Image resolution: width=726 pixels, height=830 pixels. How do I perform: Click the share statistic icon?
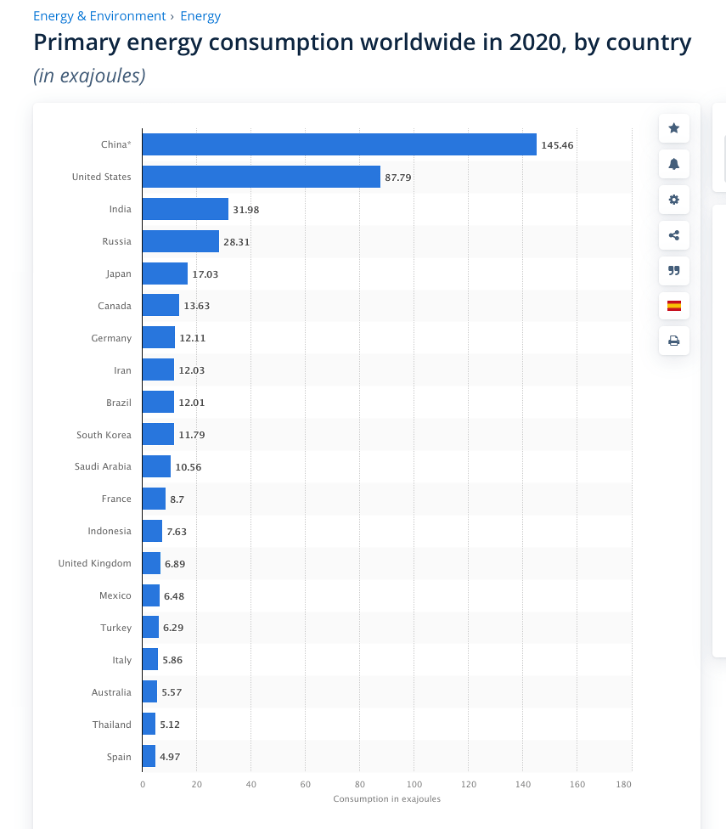[673, 236]
